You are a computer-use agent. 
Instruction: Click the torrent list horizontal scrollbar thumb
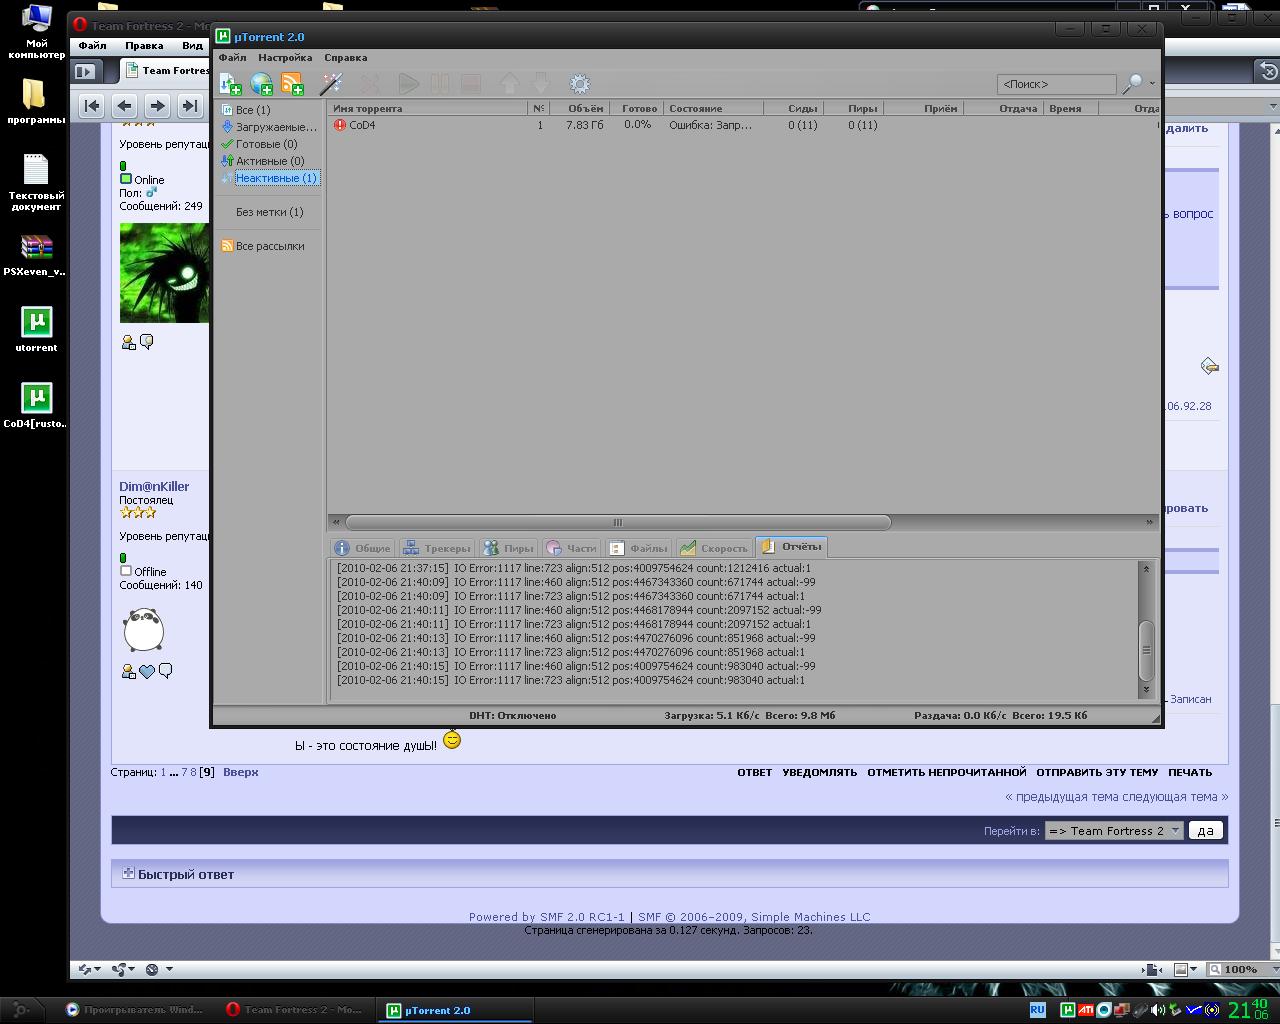(618, 522)
